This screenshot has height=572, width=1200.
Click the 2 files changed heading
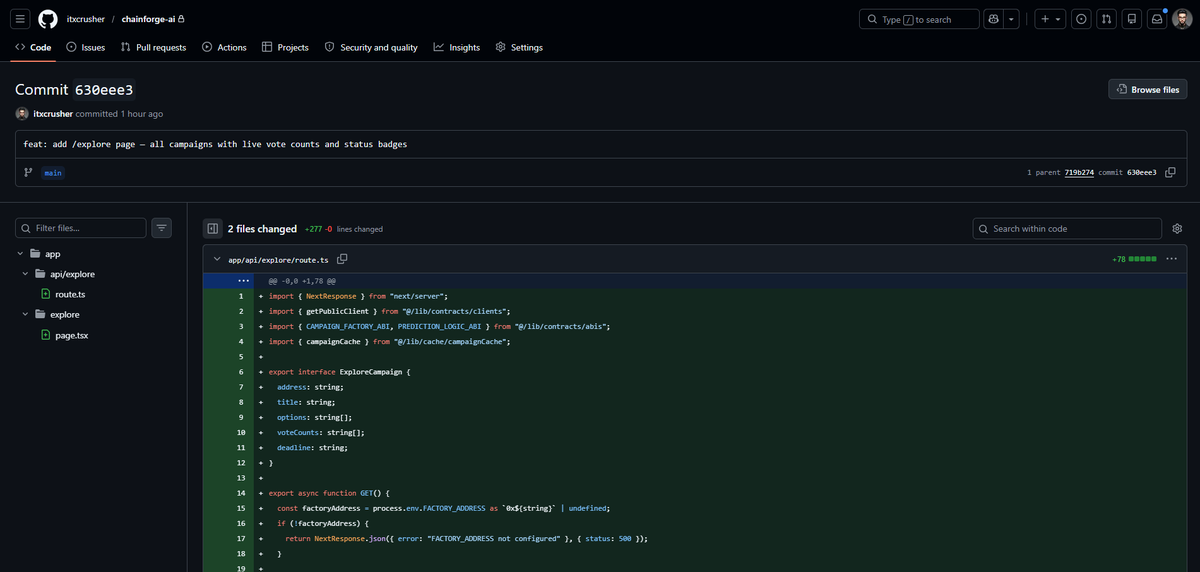click(262, 228)
